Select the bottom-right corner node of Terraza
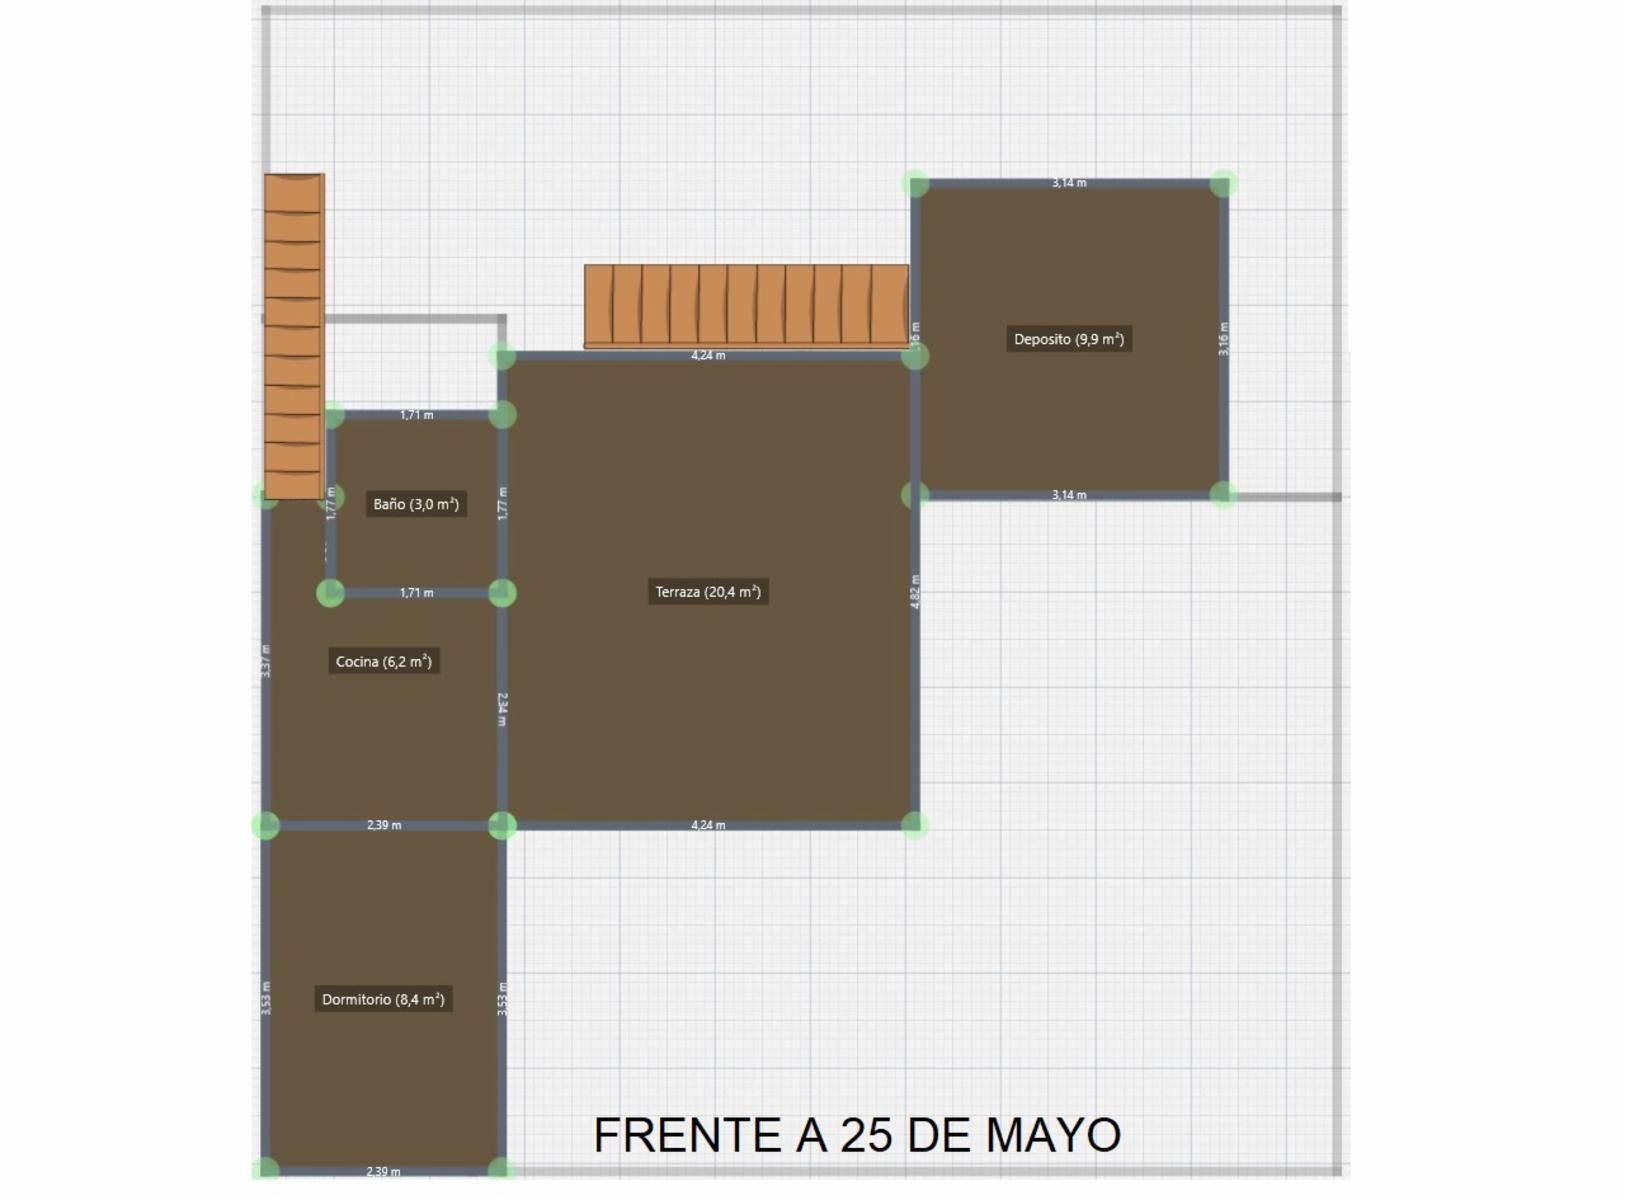1625x1200 pixels. [915, 825]
